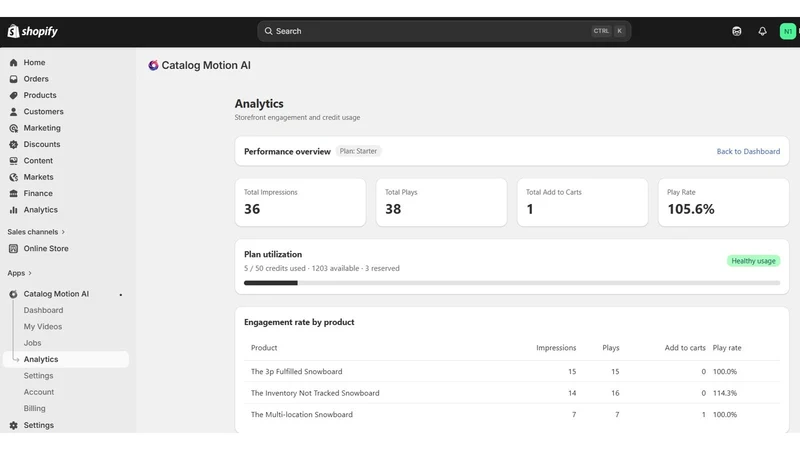Open Account under Catalog Motion AI
The height and width of the screenshot is (450, 800).
(39, 392)
